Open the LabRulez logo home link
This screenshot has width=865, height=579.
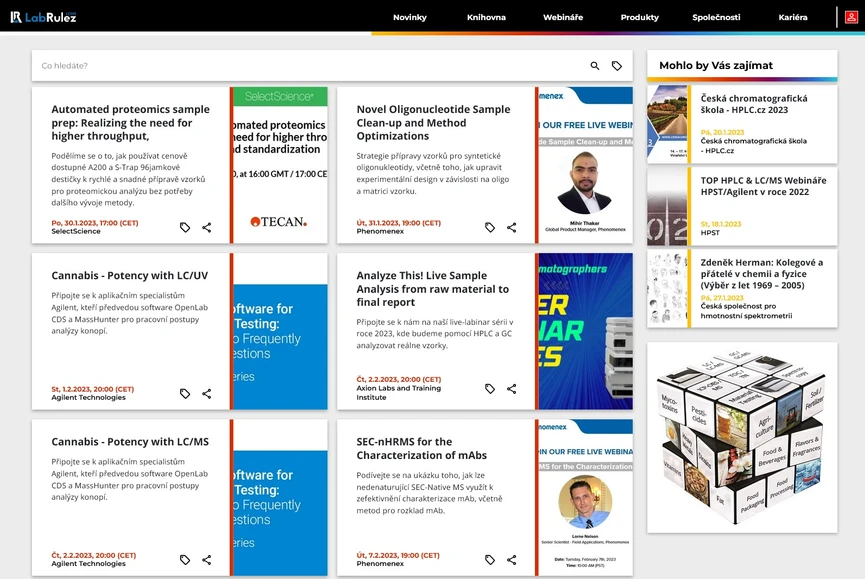(x=43, y=17)
